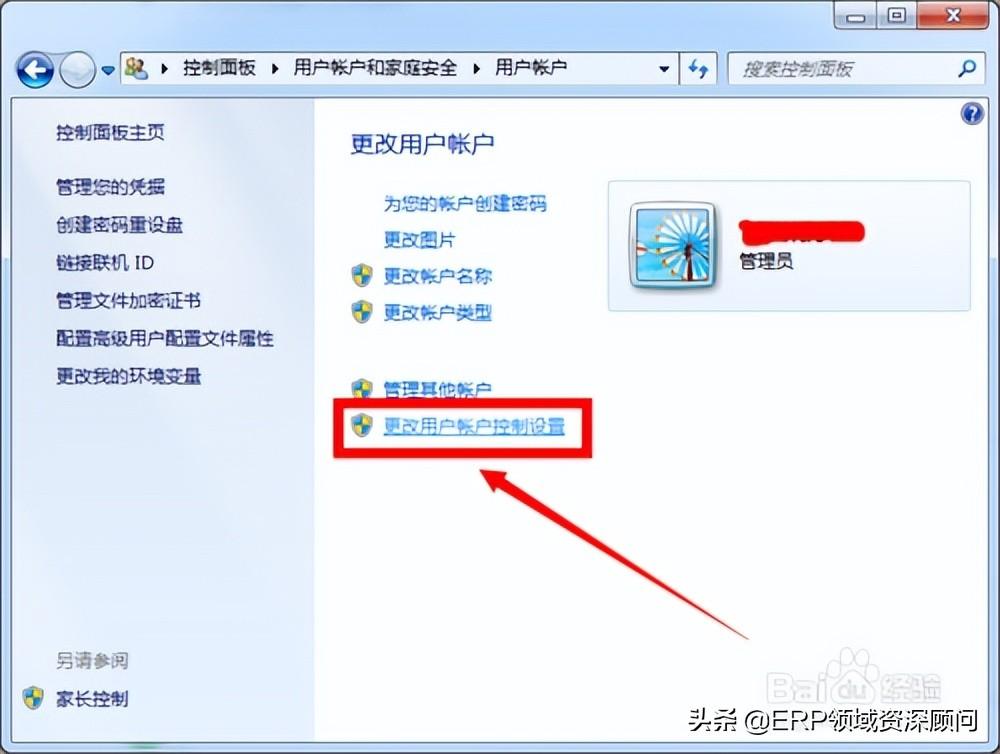
Task: Open the blue help question mark icon
Action: [972, 114]
